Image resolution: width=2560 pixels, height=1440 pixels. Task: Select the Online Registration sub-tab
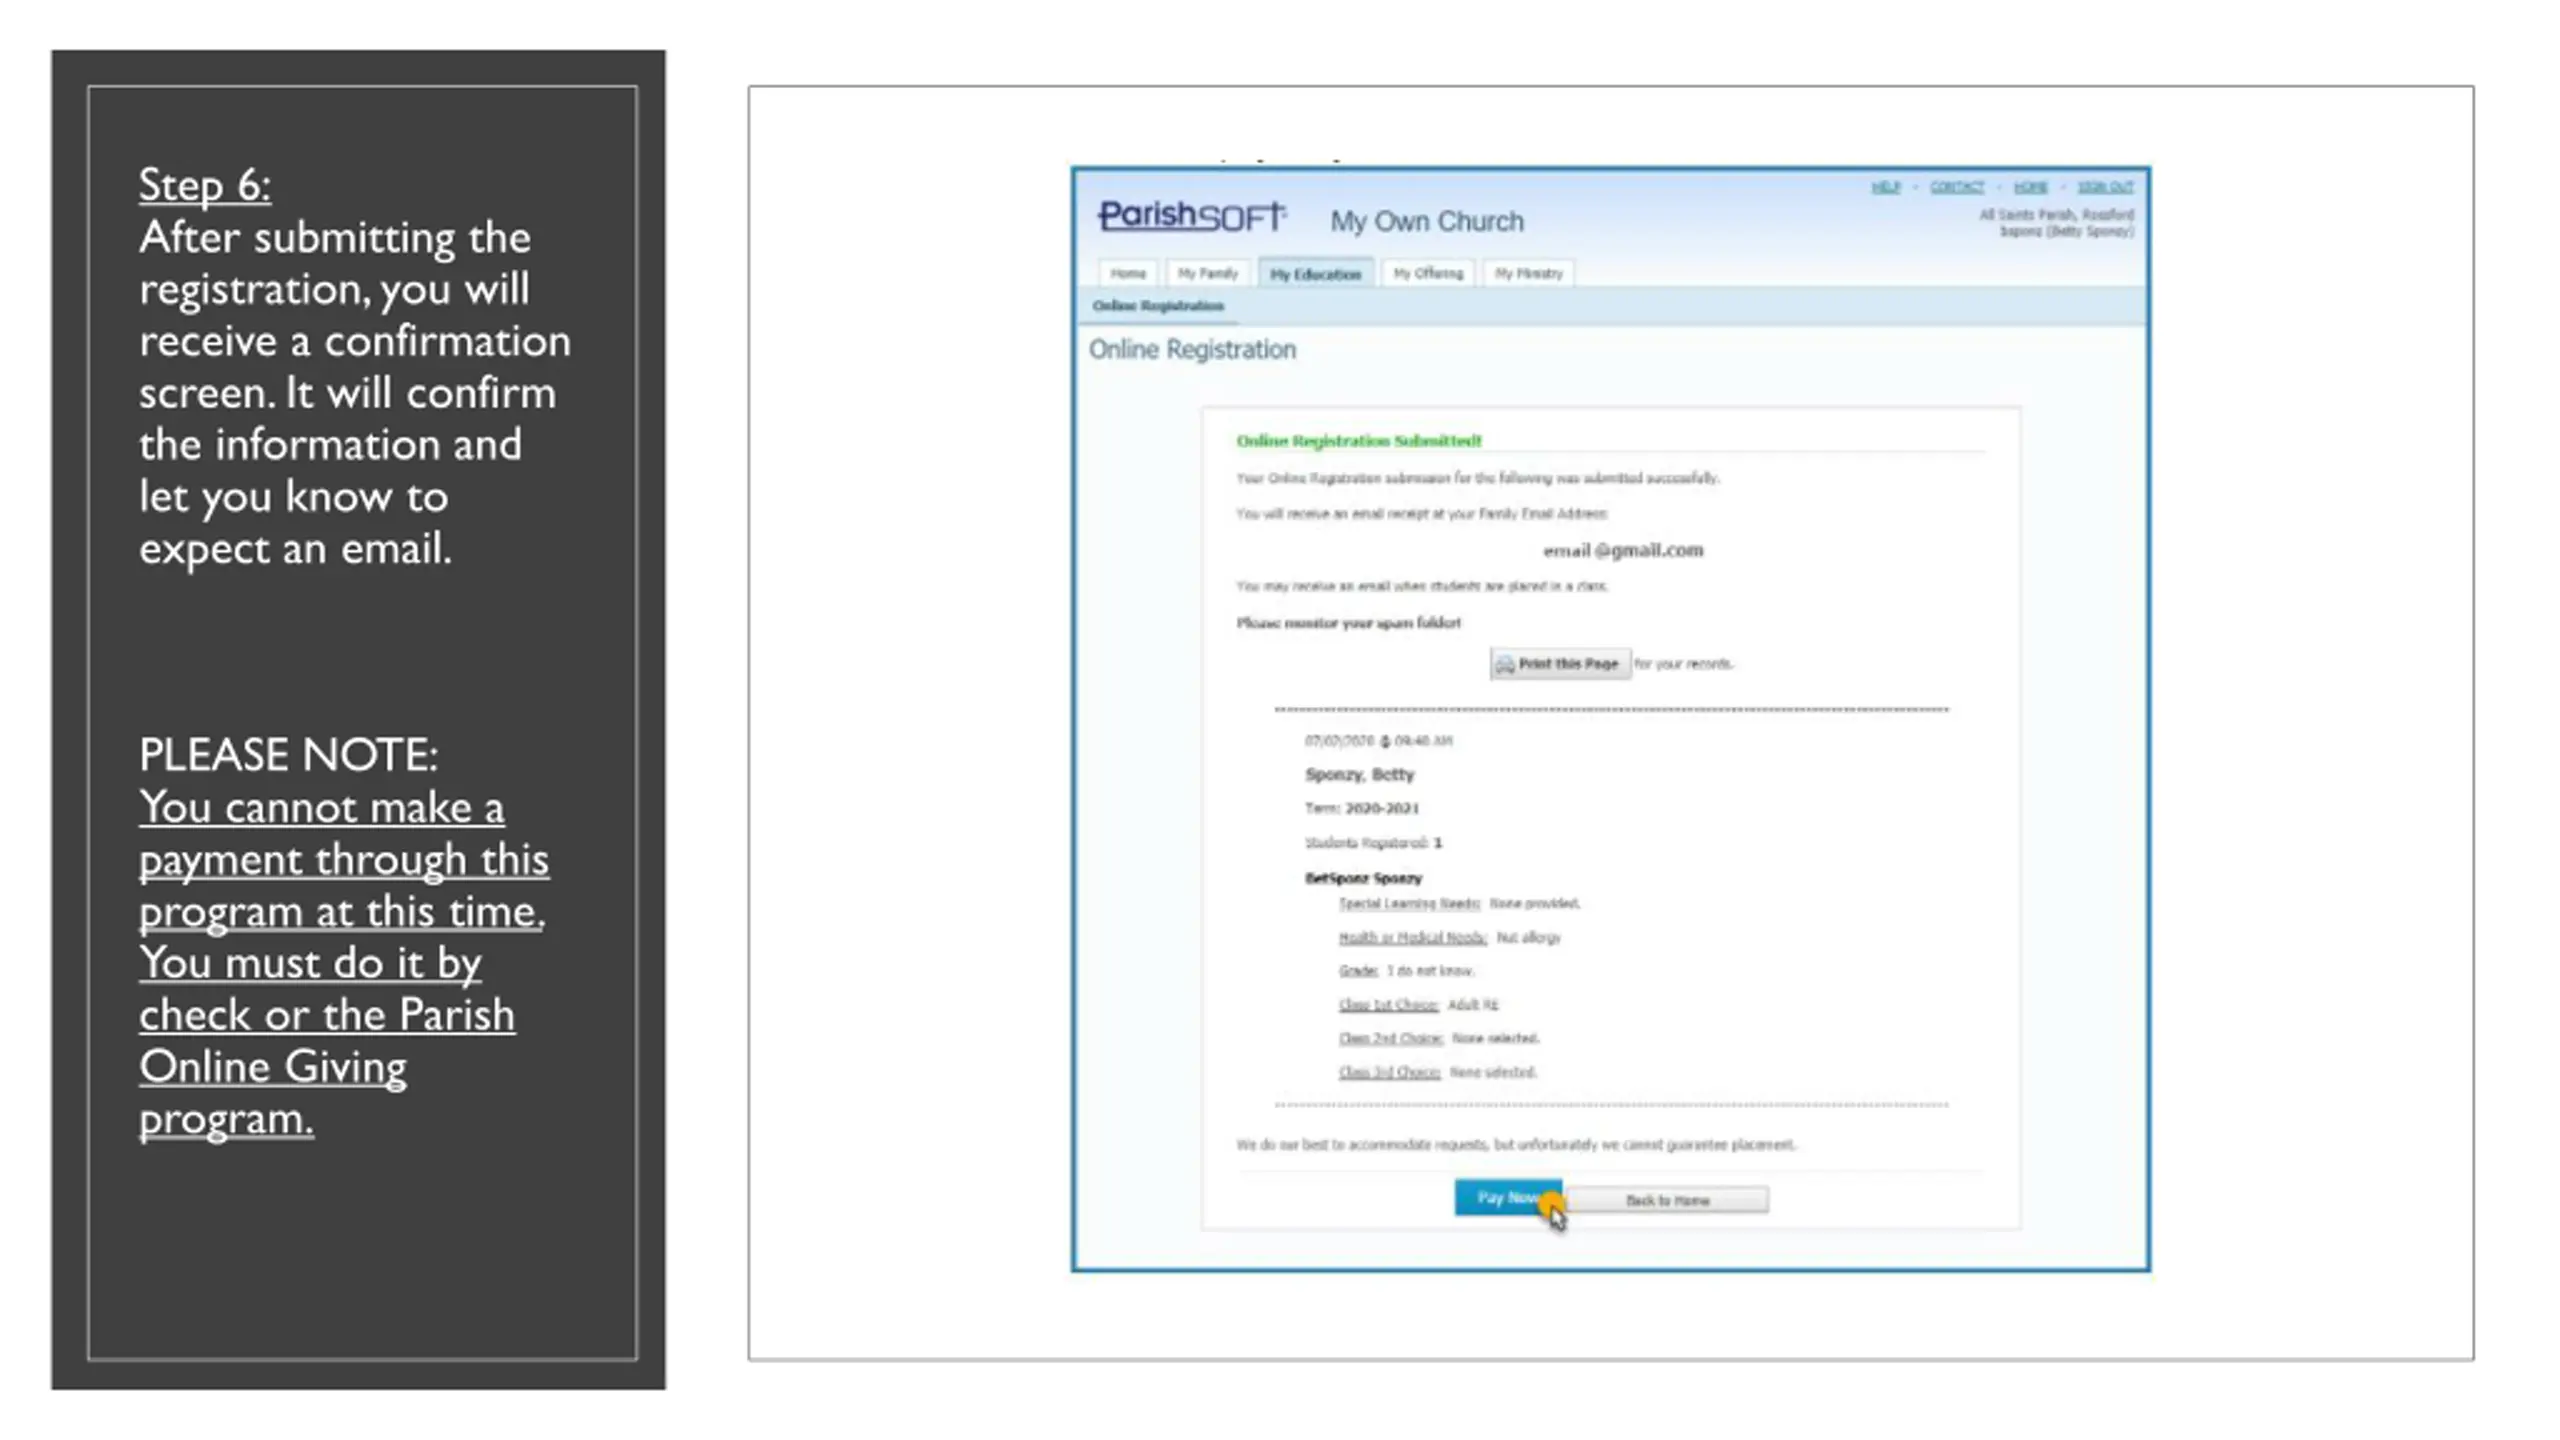tap(1158, 306)
